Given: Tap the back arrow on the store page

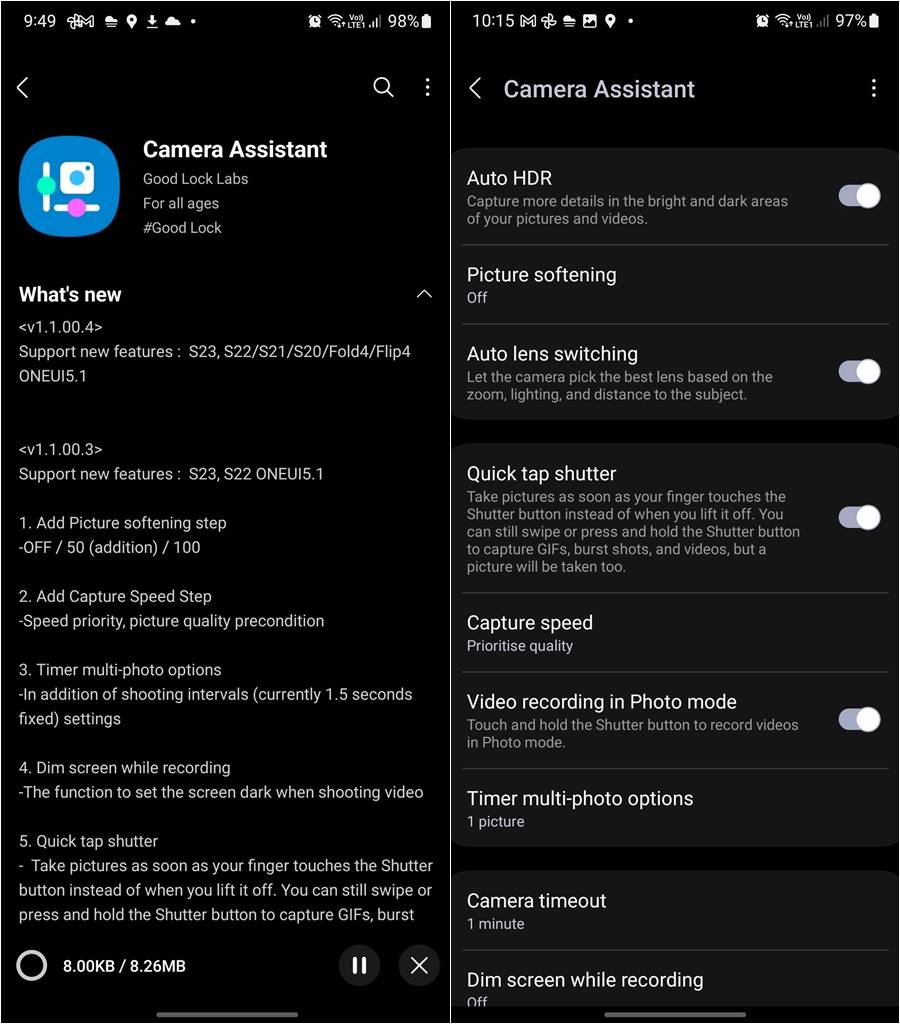Looking at the screenshot, I should pyautogui.click(x=23, y=87).
